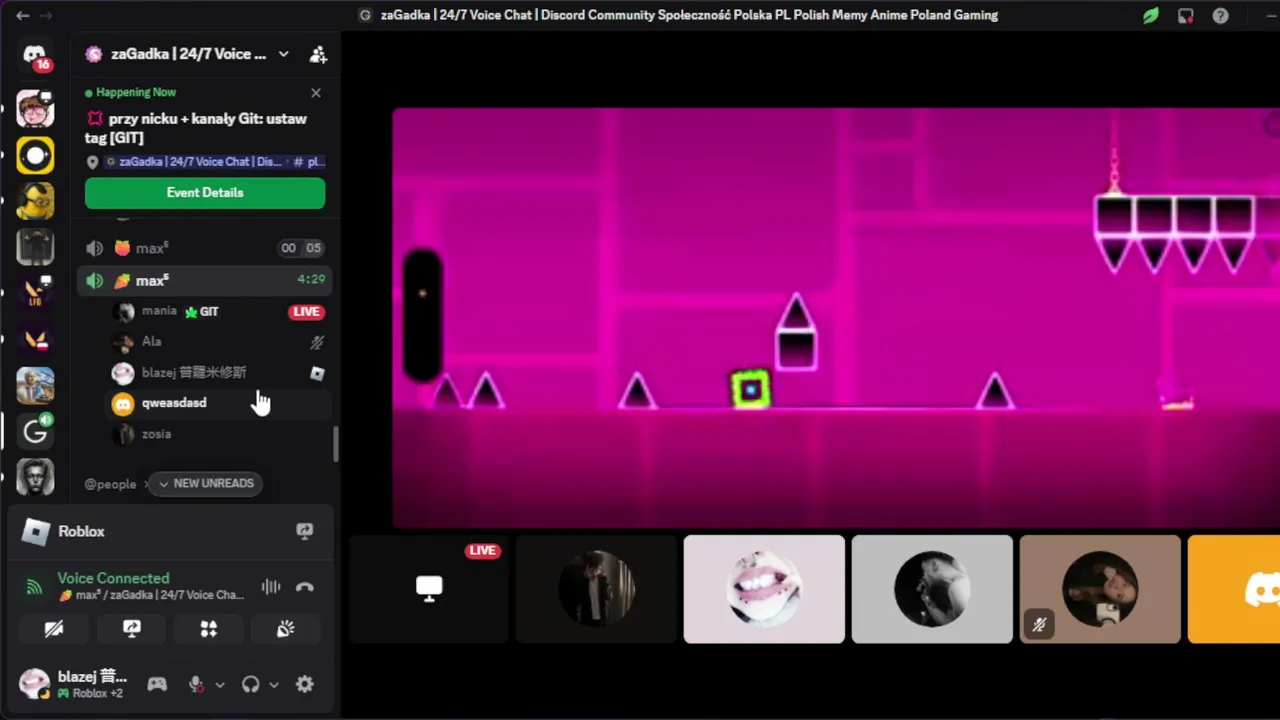Image resolution: width=1280 pixels, height=720 pixels.
Task: Share your screen button
Action: point(131,629)
